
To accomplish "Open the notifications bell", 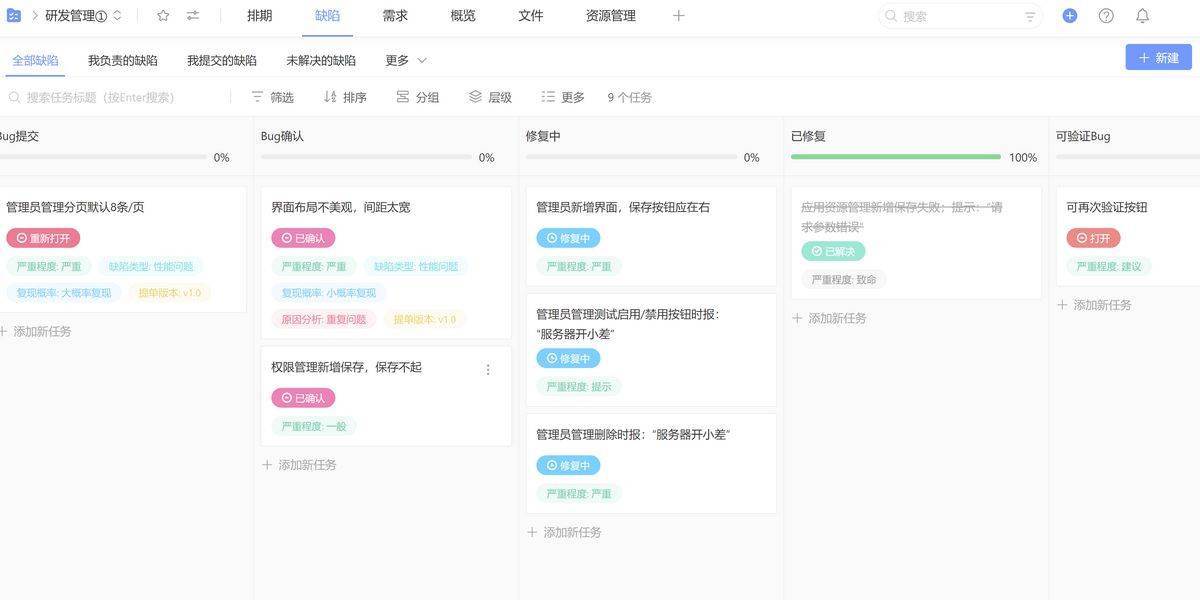I will click(1142, 16).
